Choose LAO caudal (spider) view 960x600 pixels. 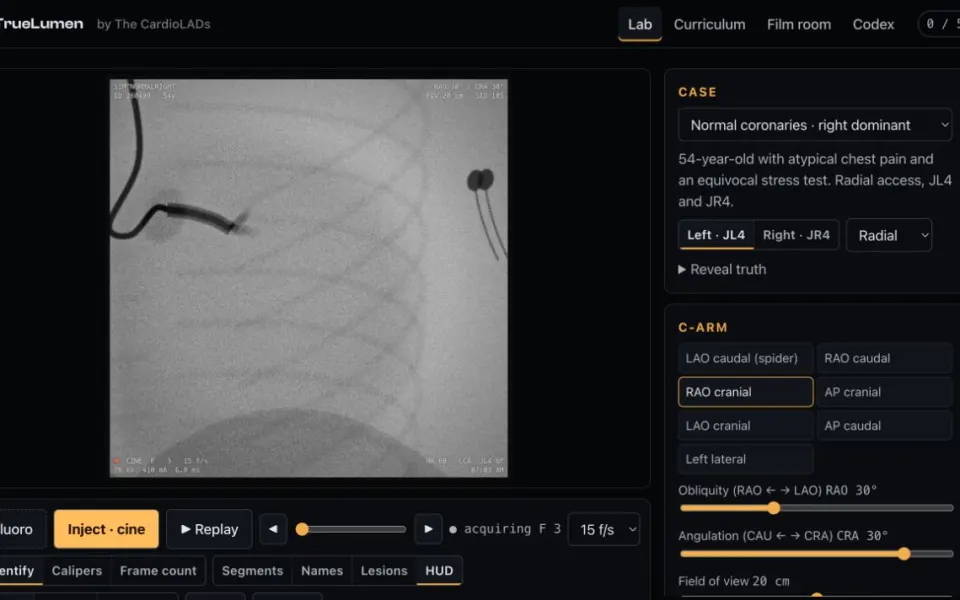[745, 358]
